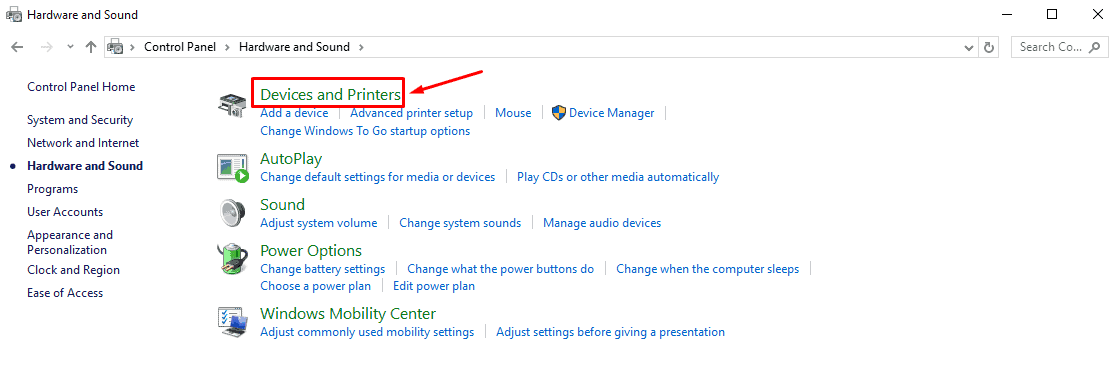Click the Sound speaker icon
Image resolution: width=1114 pixels, height=391 pixels.
click(232, 213)
